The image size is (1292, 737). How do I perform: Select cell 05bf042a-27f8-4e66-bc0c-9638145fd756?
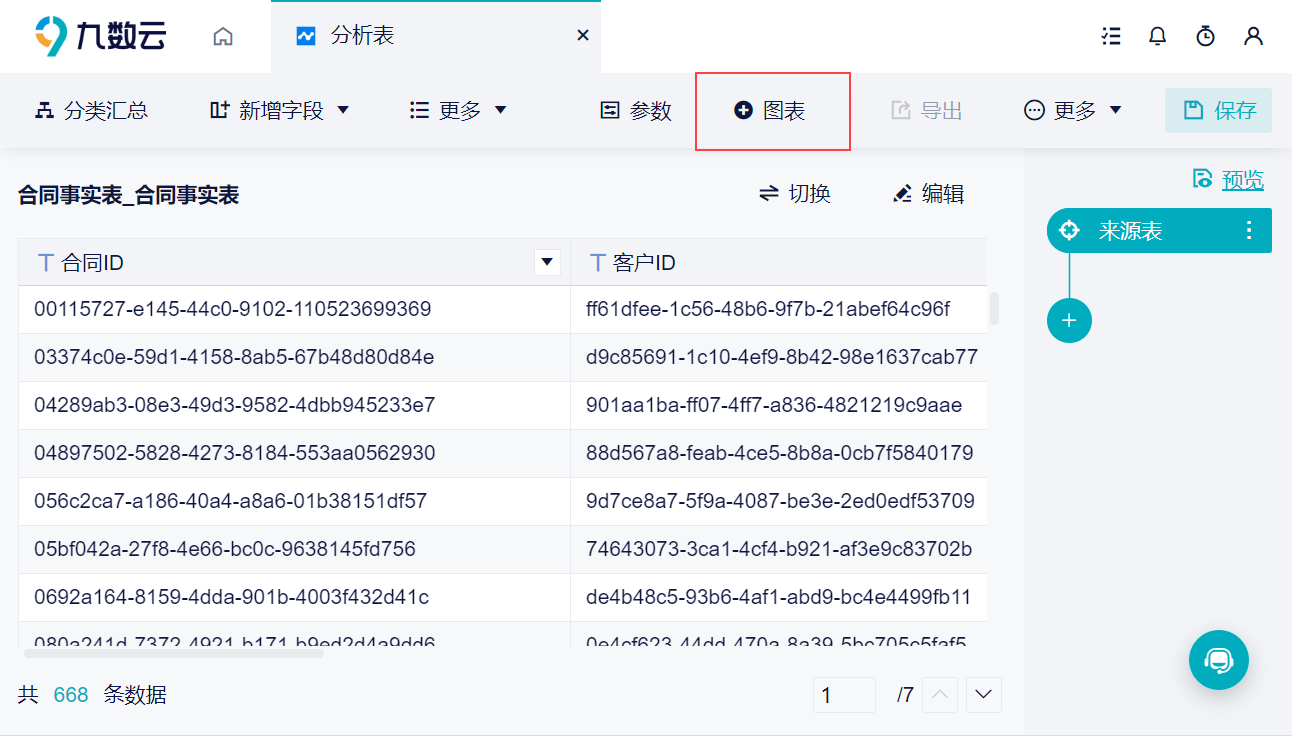[x=294, y=549]
